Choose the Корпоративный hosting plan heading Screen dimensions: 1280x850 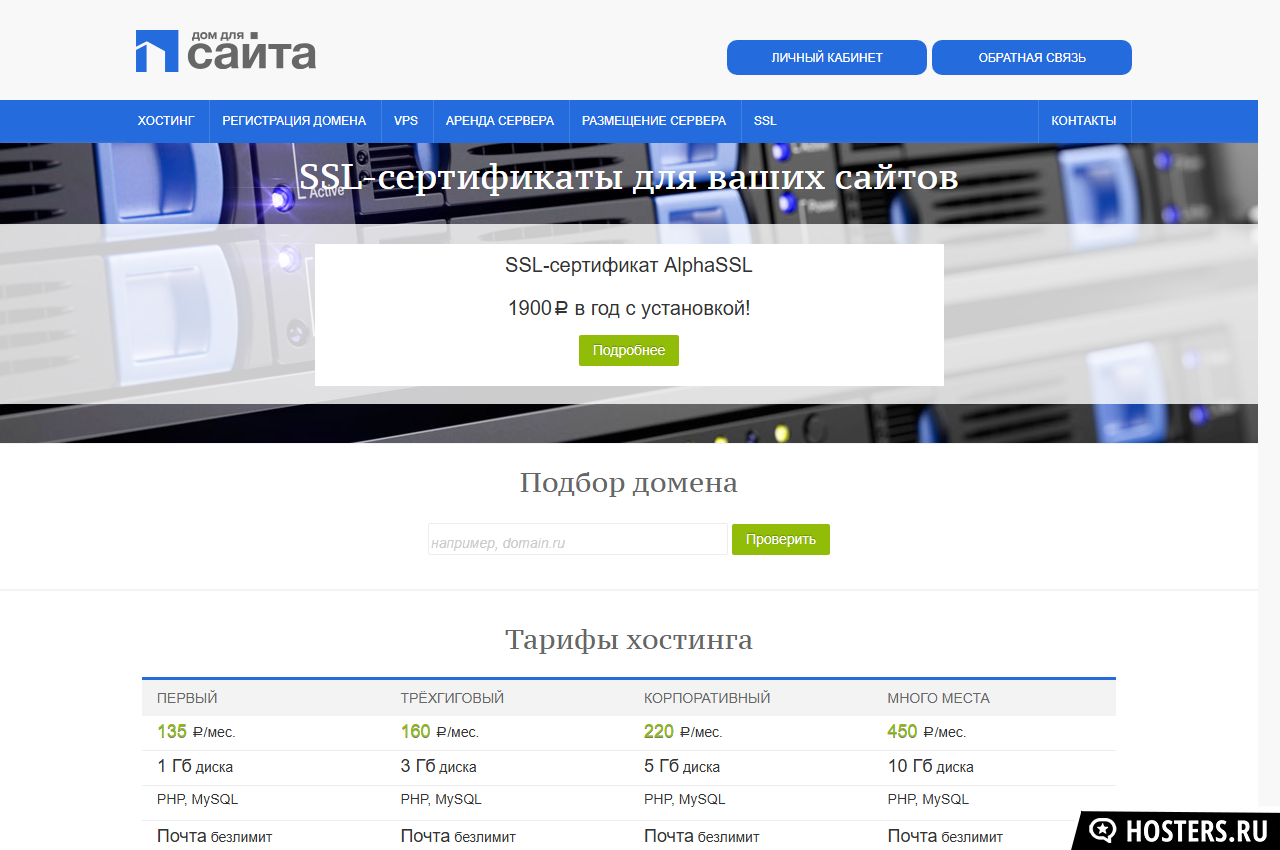click(x=707, y=698)
